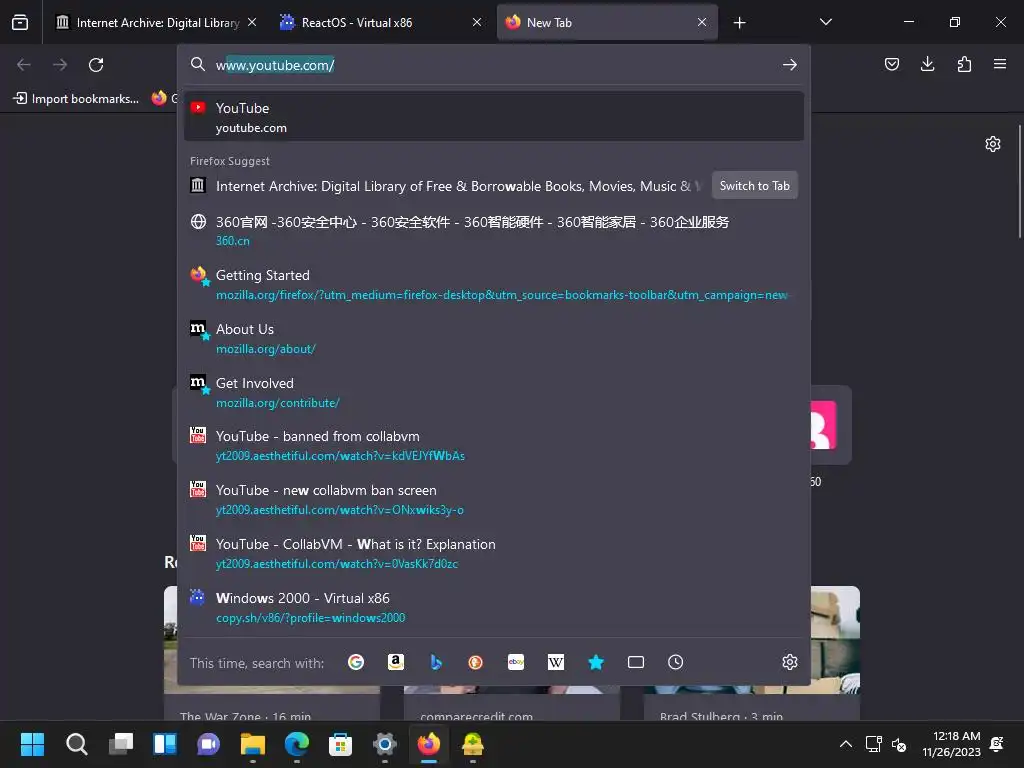The width and height of the screenshot is (1024, 768).
Task: Search in open Tabs this time
Action: [635, 662]
